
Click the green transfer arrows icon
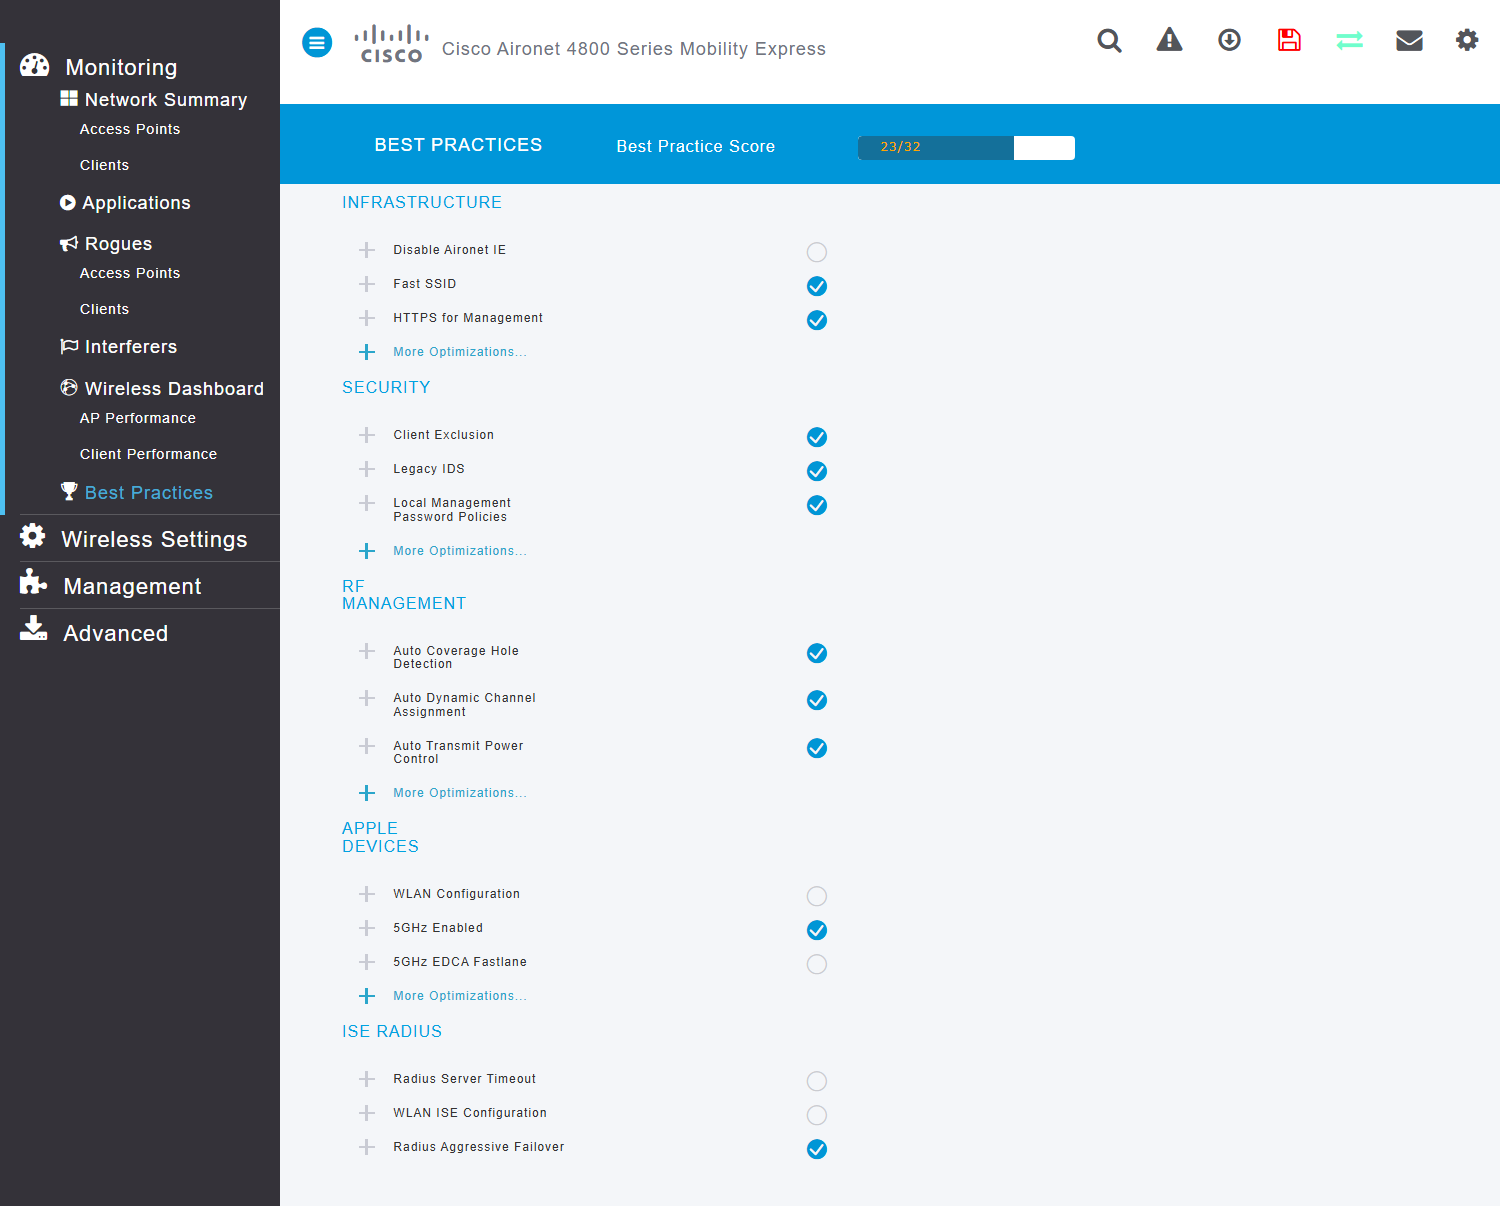(1349, 40)
